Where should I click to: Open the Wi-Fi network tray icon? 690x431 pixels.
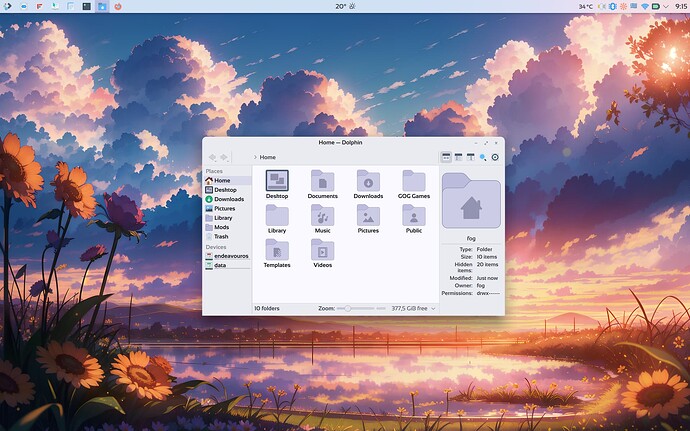pos(645,6)
